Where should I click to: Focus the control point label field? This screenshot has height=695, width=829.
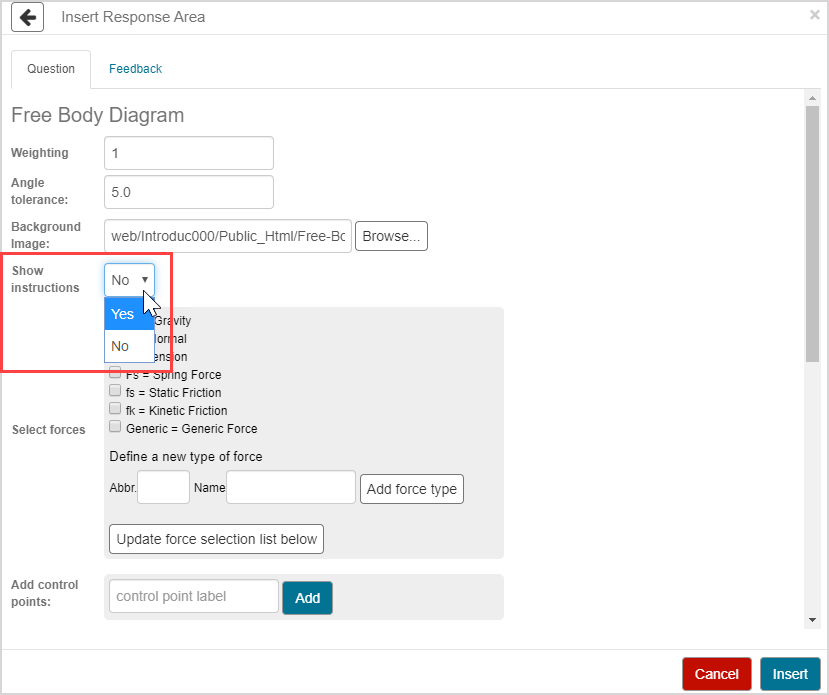pos(193,596)
